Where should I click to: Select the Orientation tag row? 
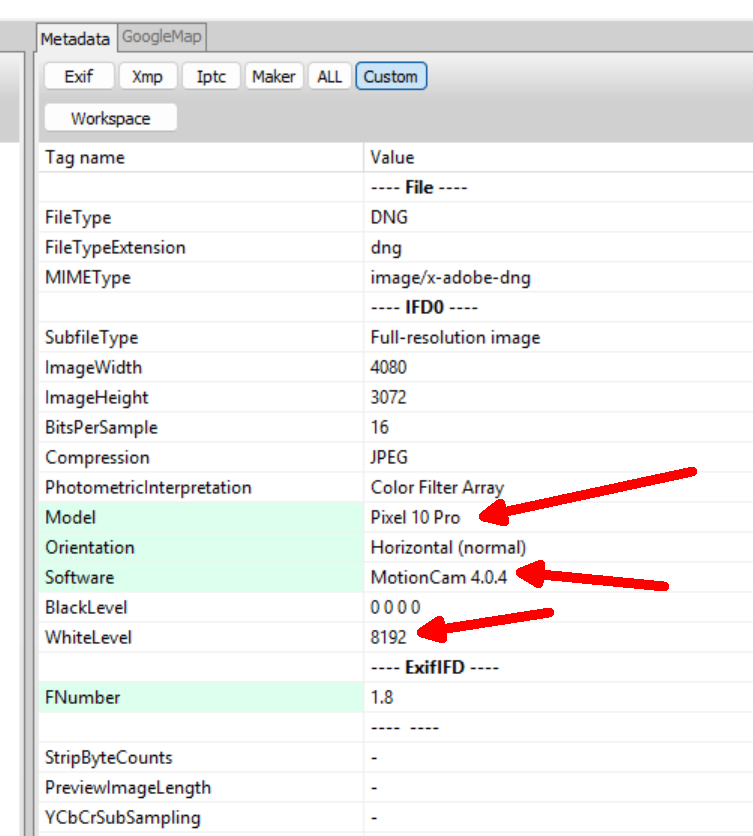click(x=200, y=548)
